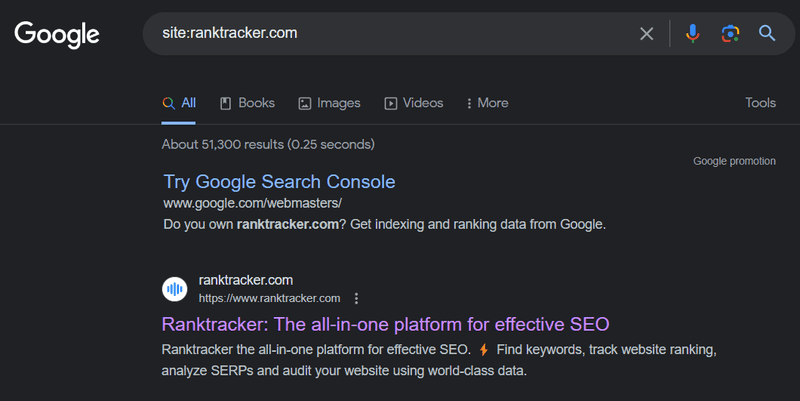Click the ranktracker.com site name
This screenshot has height=401, width=800.
coord(246,280)
